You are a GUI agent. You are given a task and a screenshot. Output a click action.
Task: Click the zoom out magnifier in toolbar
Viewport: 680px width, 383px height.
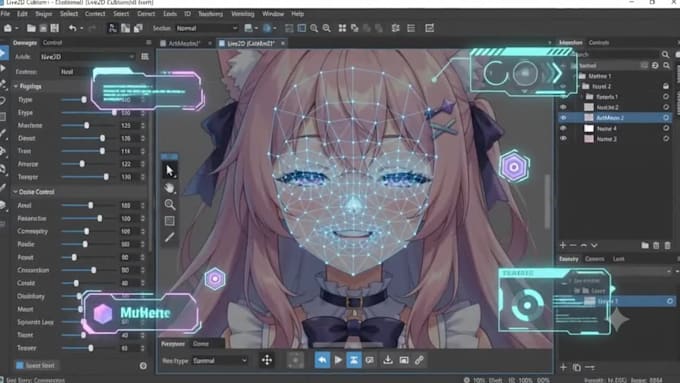[327, 28]
